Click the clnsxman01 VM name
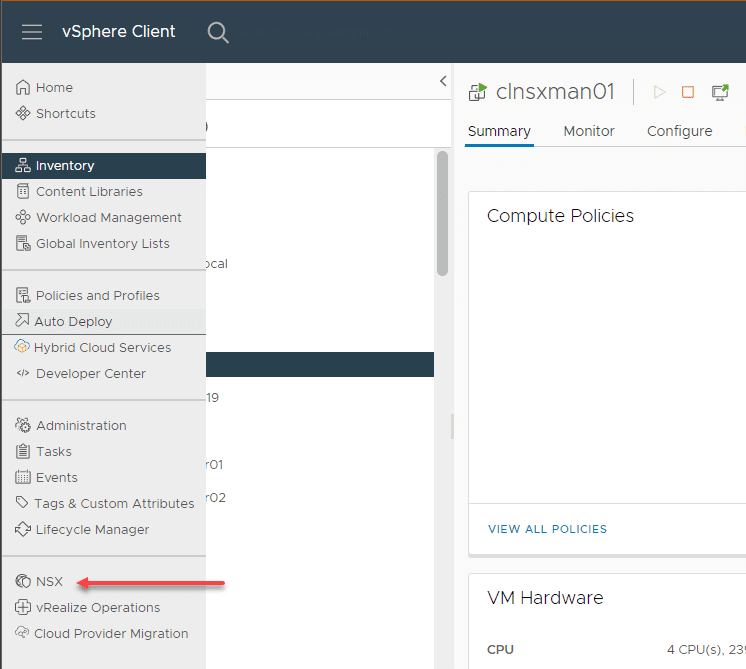This screenshot has height=669, width=746. click(x=555, y=91)
